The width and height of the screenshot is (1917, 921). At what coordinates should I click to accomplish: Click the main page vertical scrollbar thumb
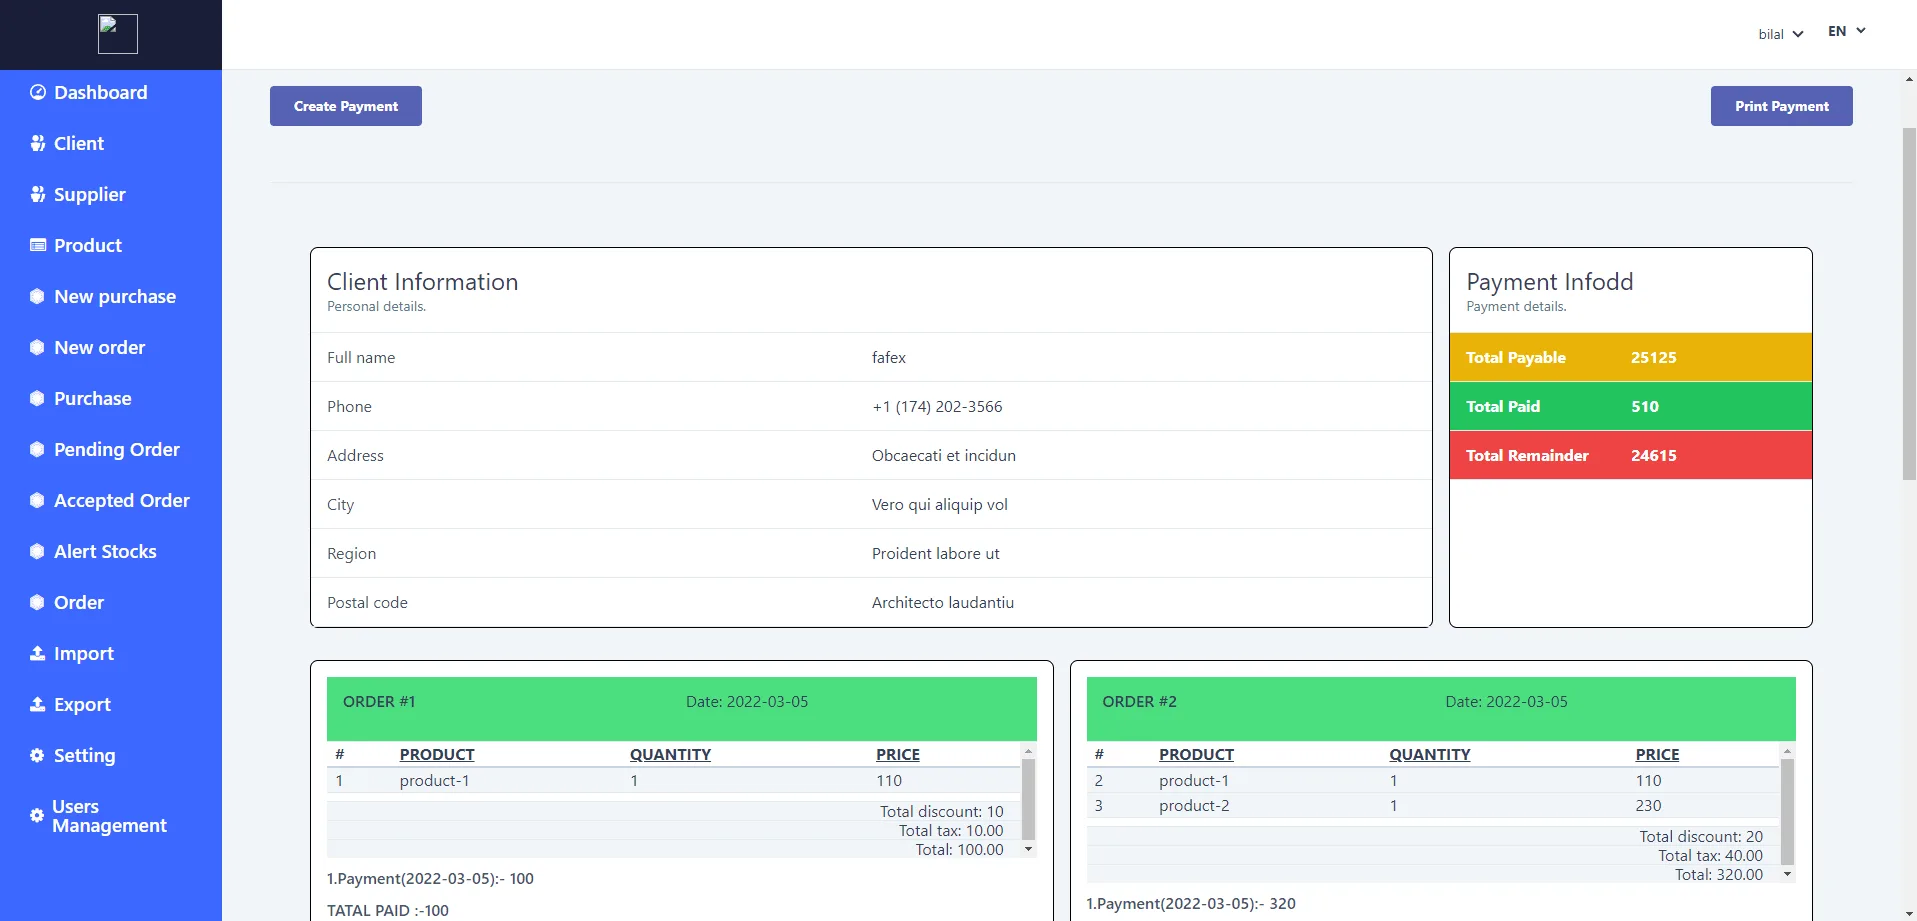pos(1909,304)
